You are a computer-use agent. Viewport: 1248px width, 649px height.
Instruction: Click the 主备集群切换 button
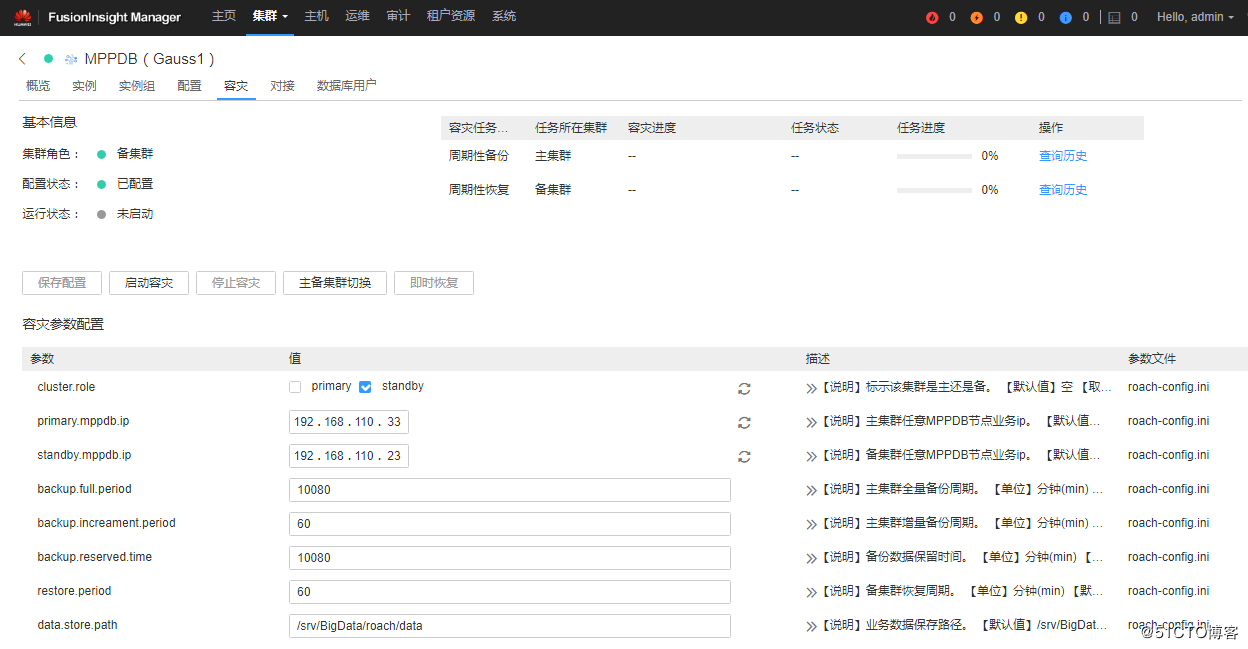click(x=335, y=283)
